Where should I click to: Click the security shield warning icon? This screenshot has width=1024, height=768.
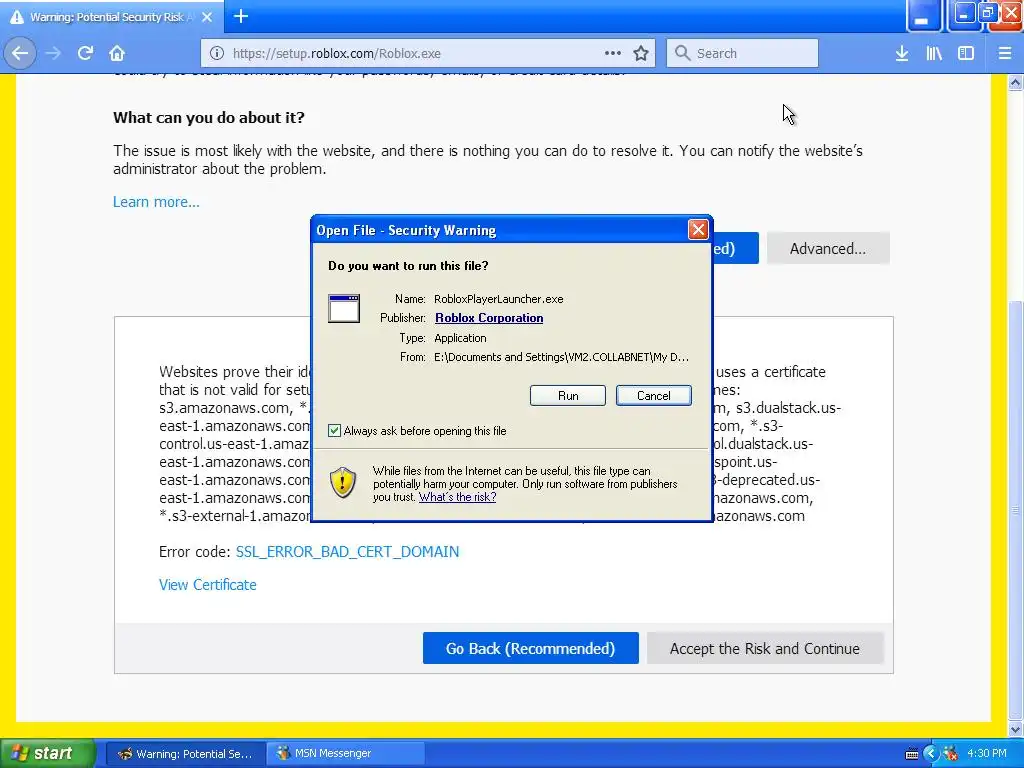click(343, 483)
